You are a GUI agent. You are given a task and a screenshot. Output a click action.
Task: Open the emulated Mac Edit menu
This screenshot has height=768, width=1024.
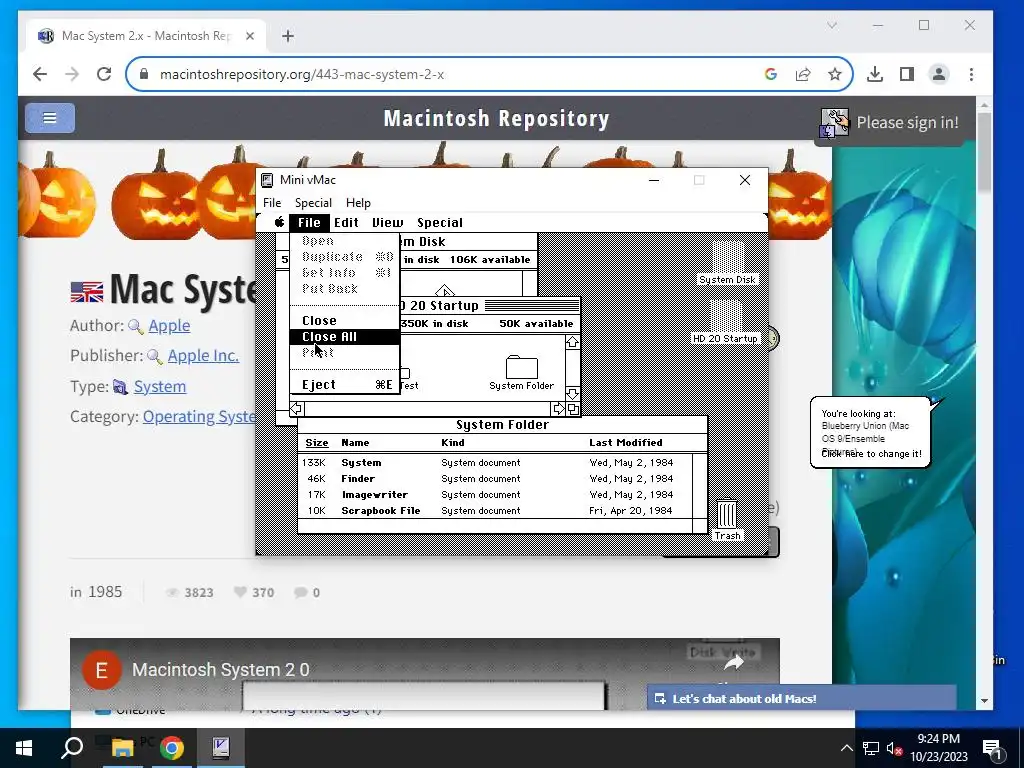coord(346,222)
